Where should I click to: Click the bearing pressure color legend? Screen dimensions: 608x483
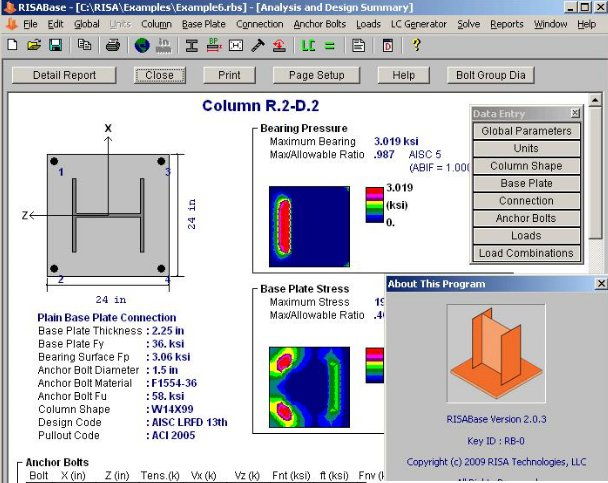tap(374, 205)
